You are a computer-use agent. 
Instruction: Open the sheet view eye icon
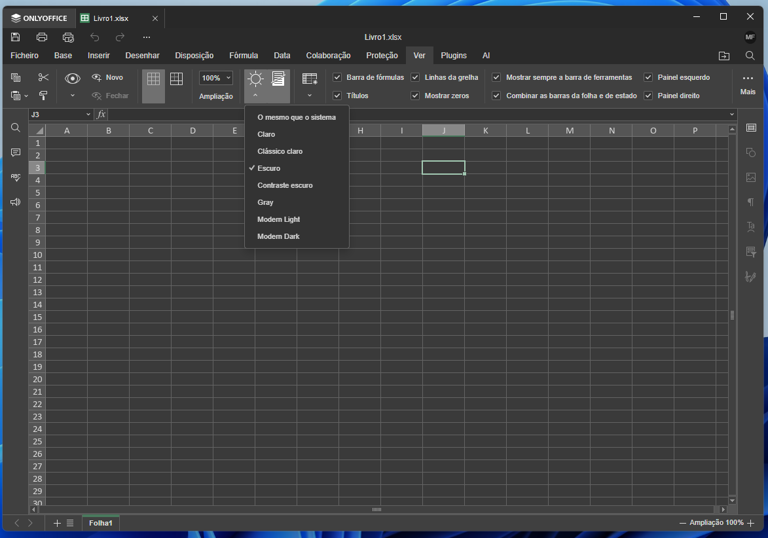72,78
